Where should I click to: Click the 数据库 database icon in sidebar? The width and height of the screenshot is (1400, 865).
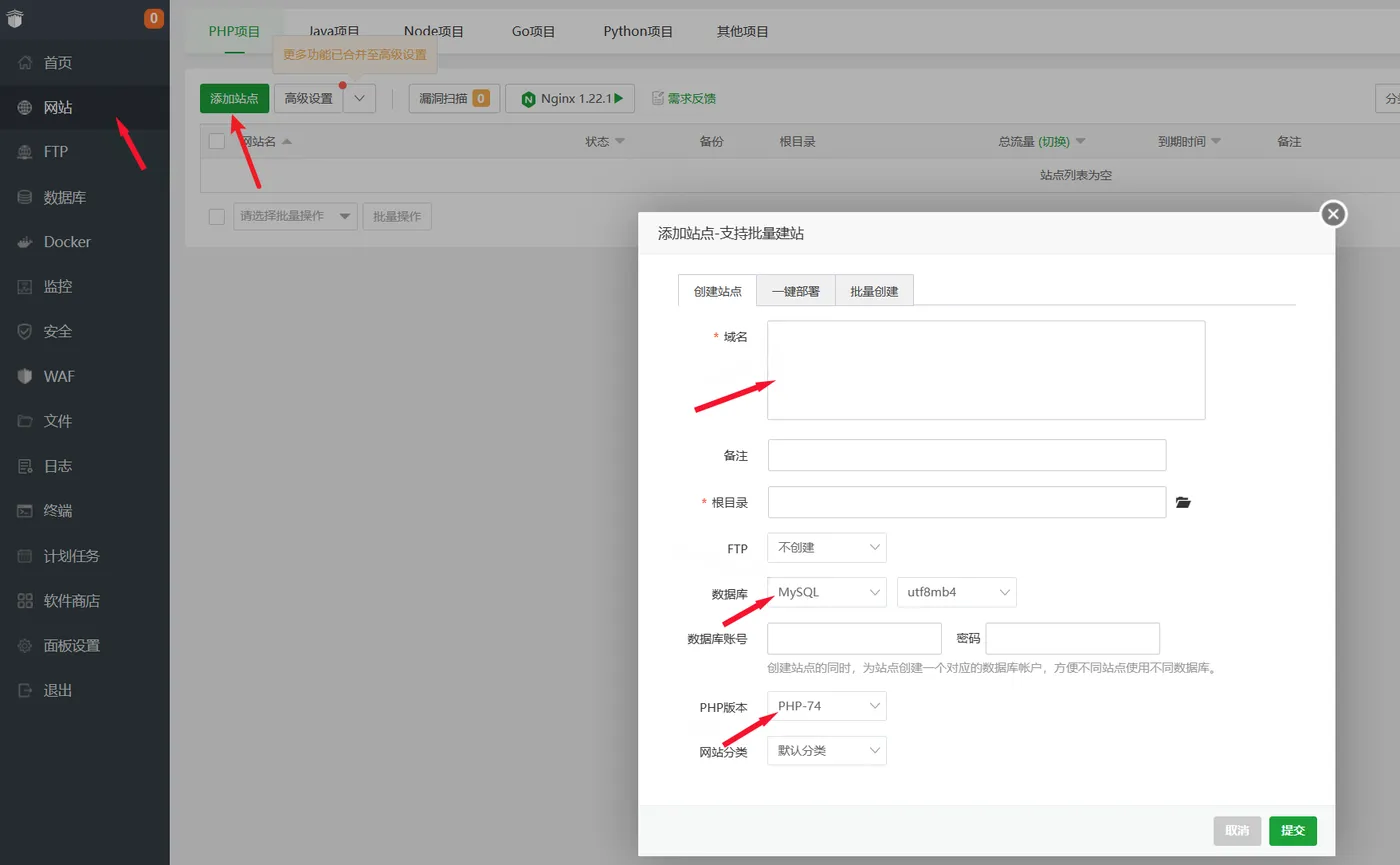tap(26, 197)
